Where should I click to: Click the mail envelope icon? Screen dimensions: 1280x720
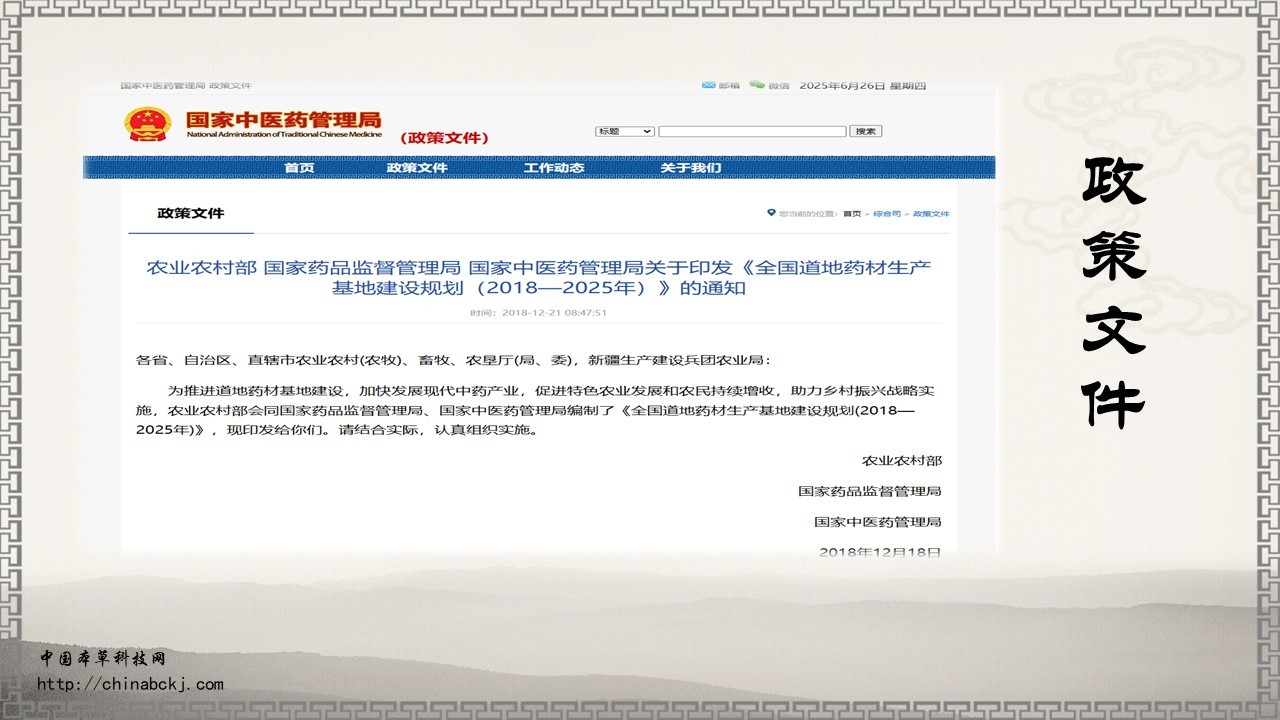point(708,85)
